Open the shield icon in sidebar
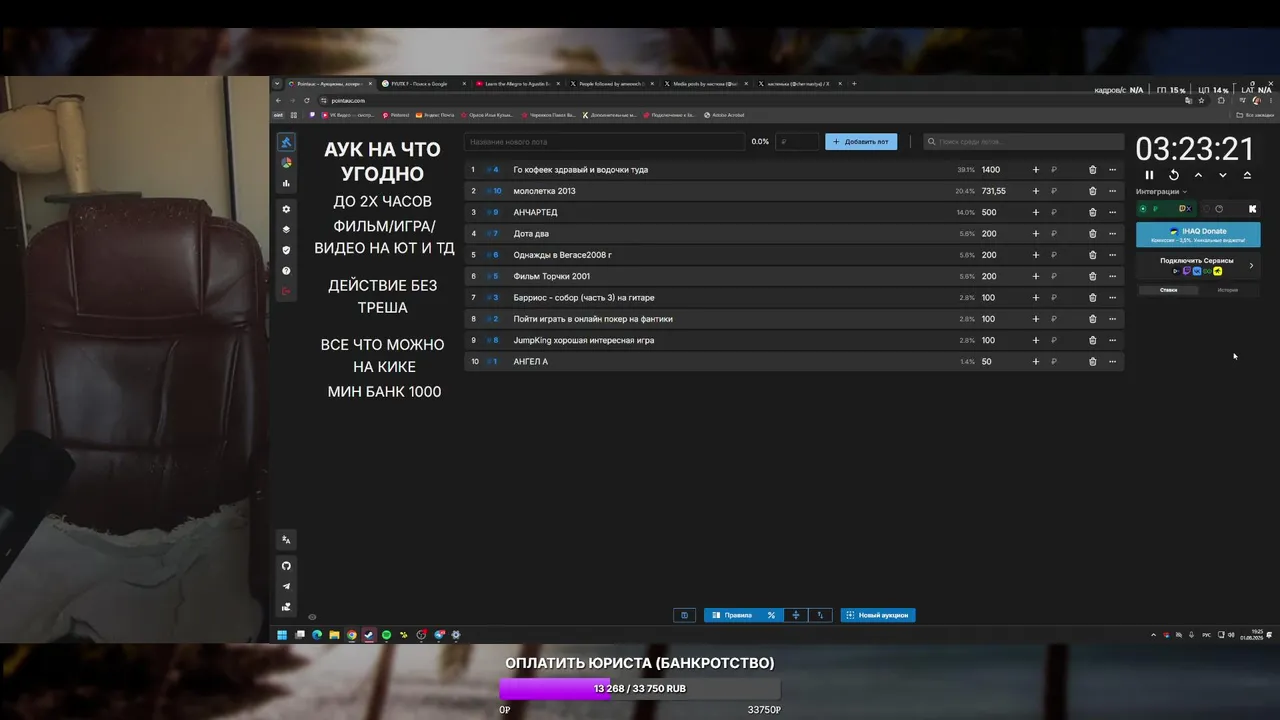Viewport: 1280px width, 720px height. (x=286, y=250)
